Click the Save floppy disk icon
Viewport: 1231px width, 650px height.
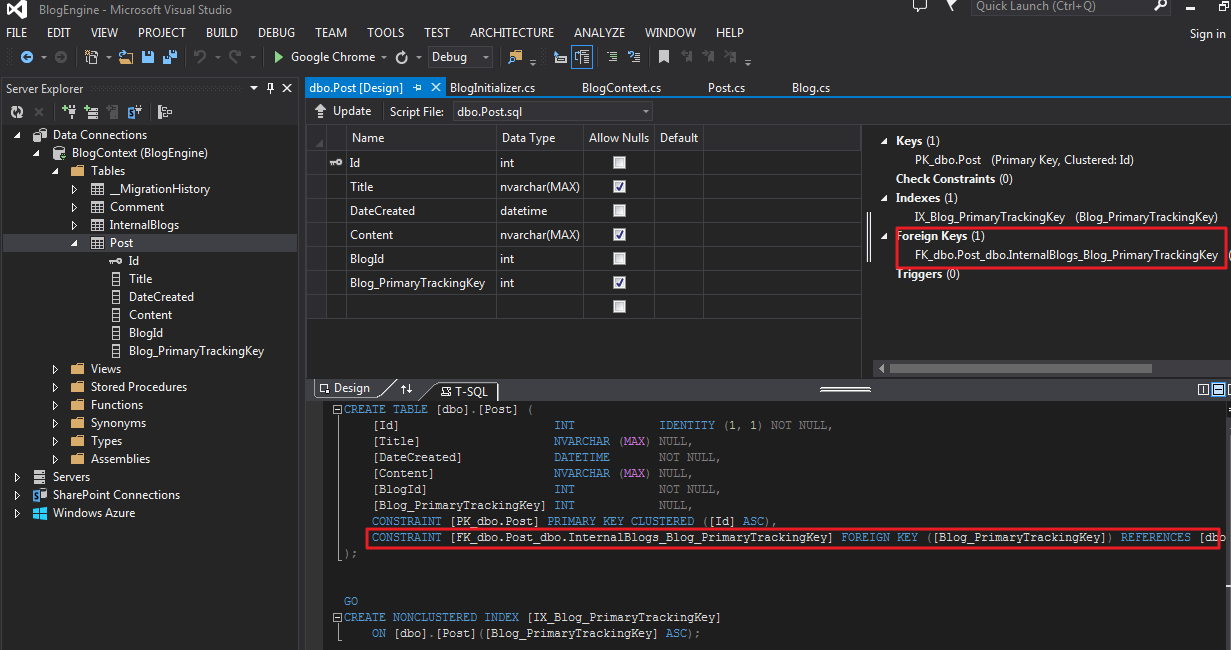pyautogui.click(x=148, y=58)
